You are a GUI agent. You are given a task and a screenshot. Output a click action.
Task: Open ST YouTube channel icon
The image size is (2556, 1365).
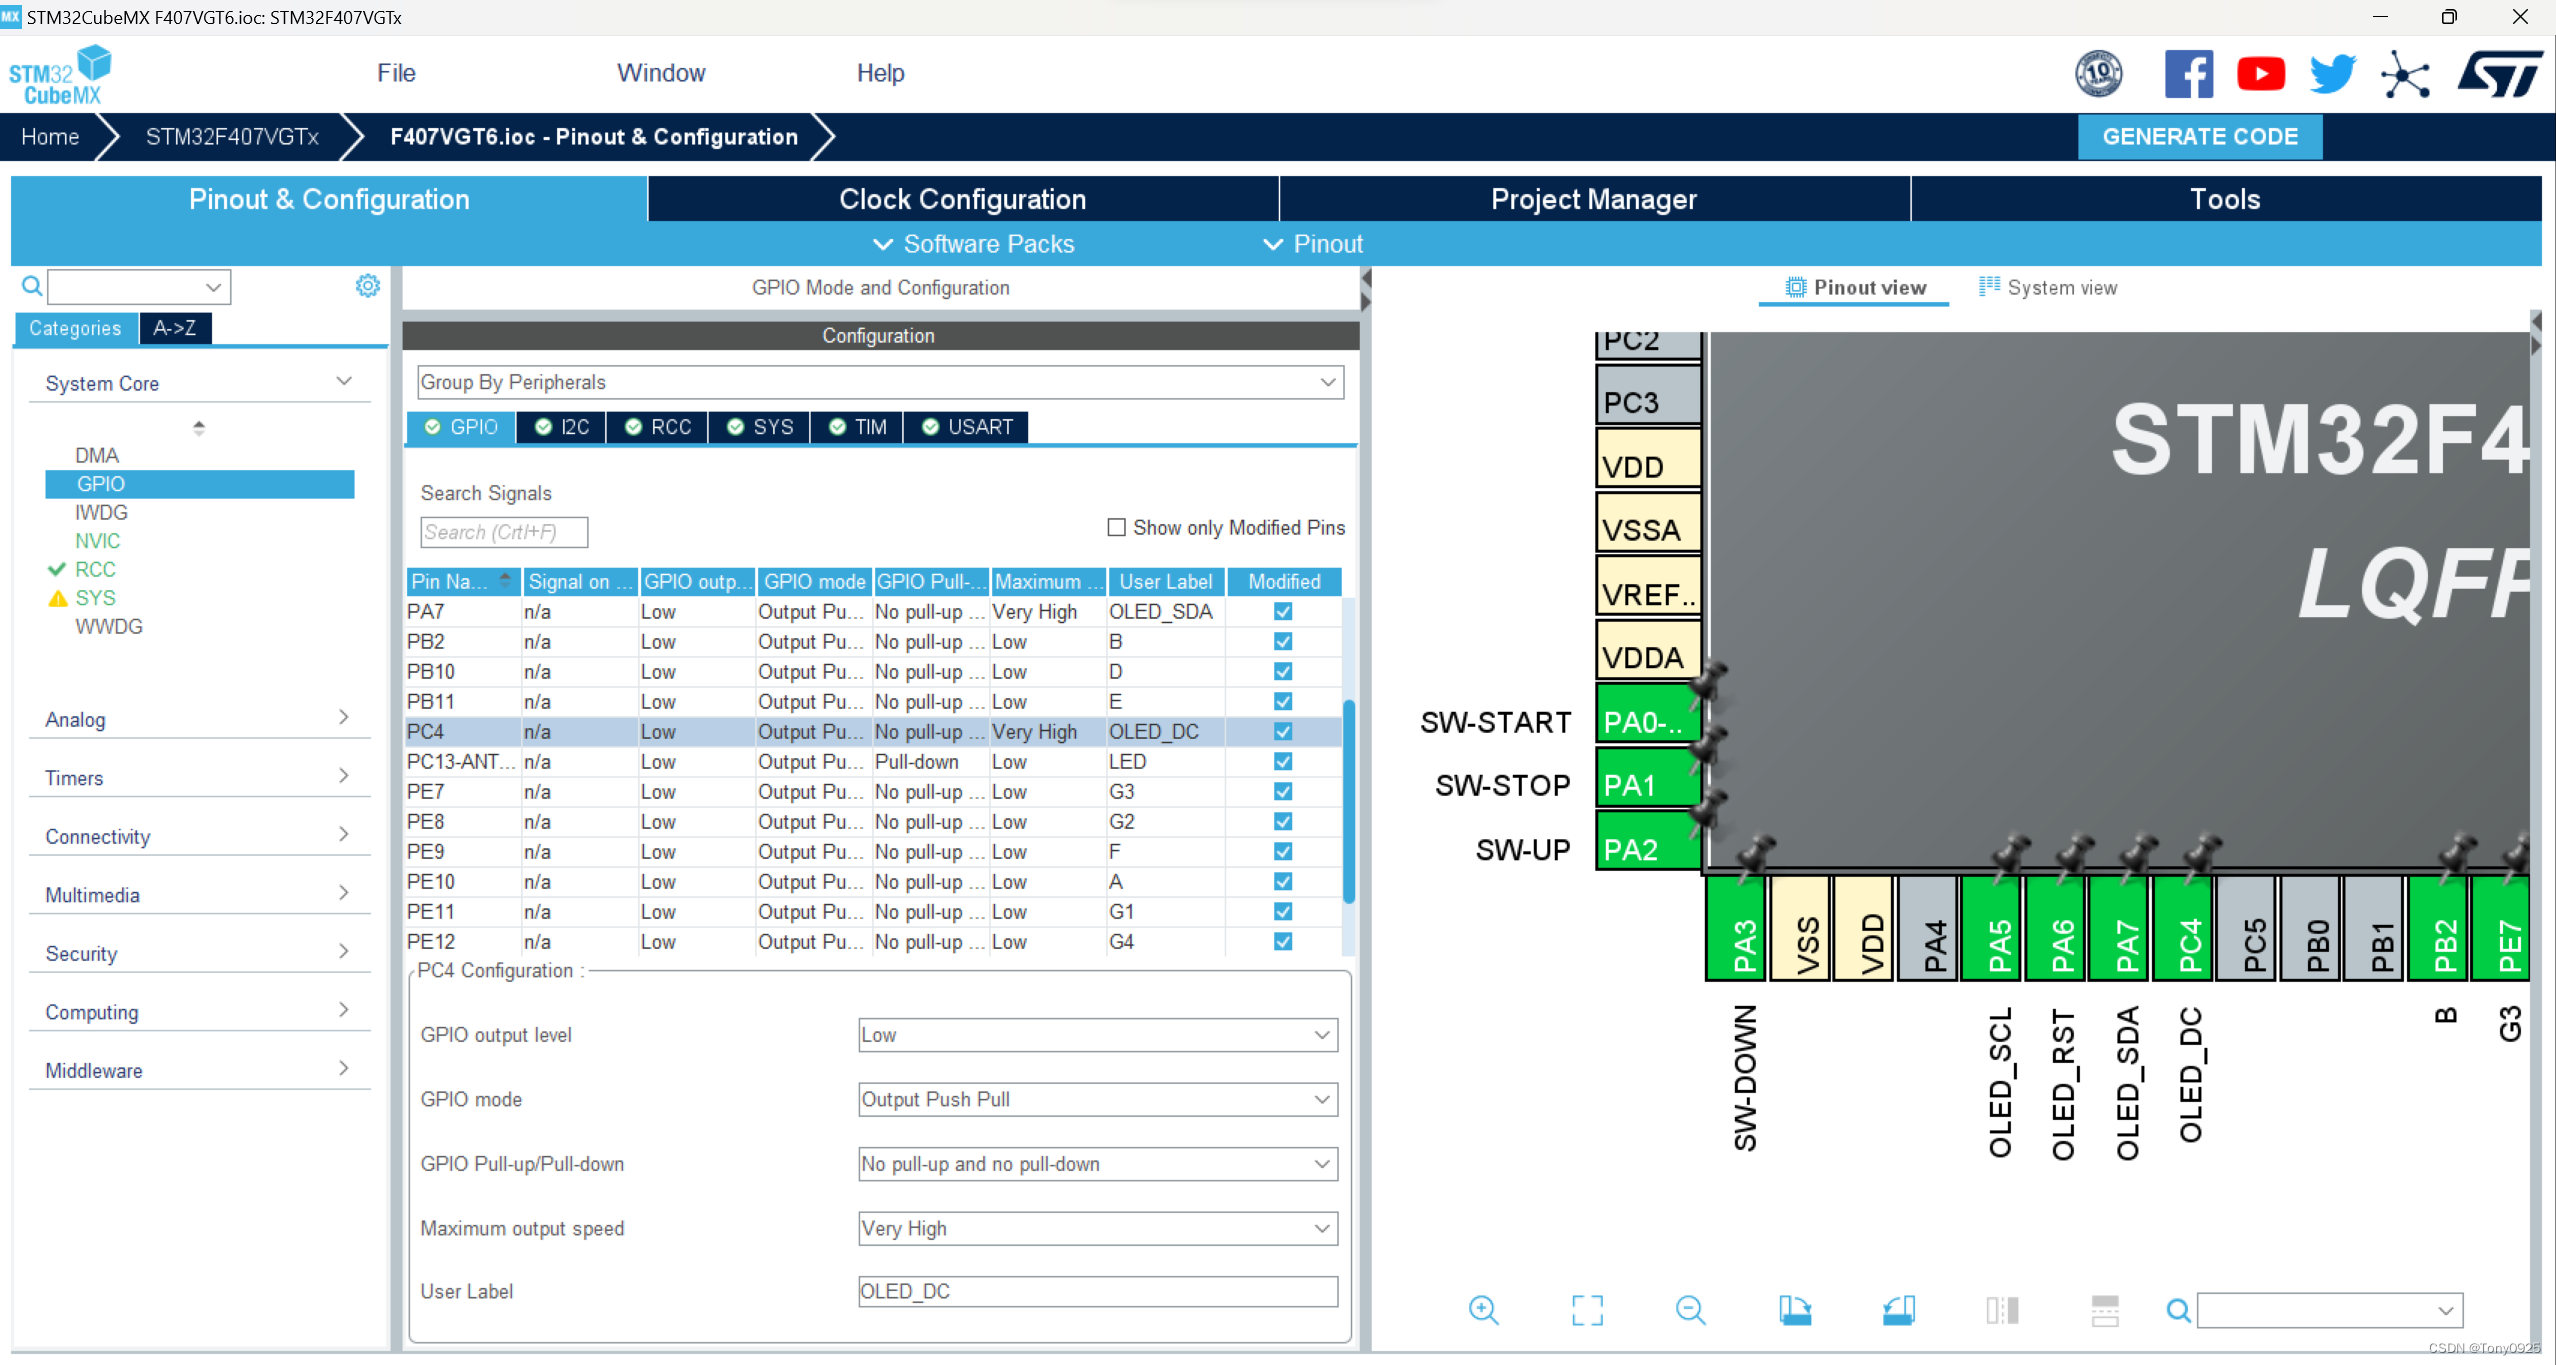pos(2260,74)
